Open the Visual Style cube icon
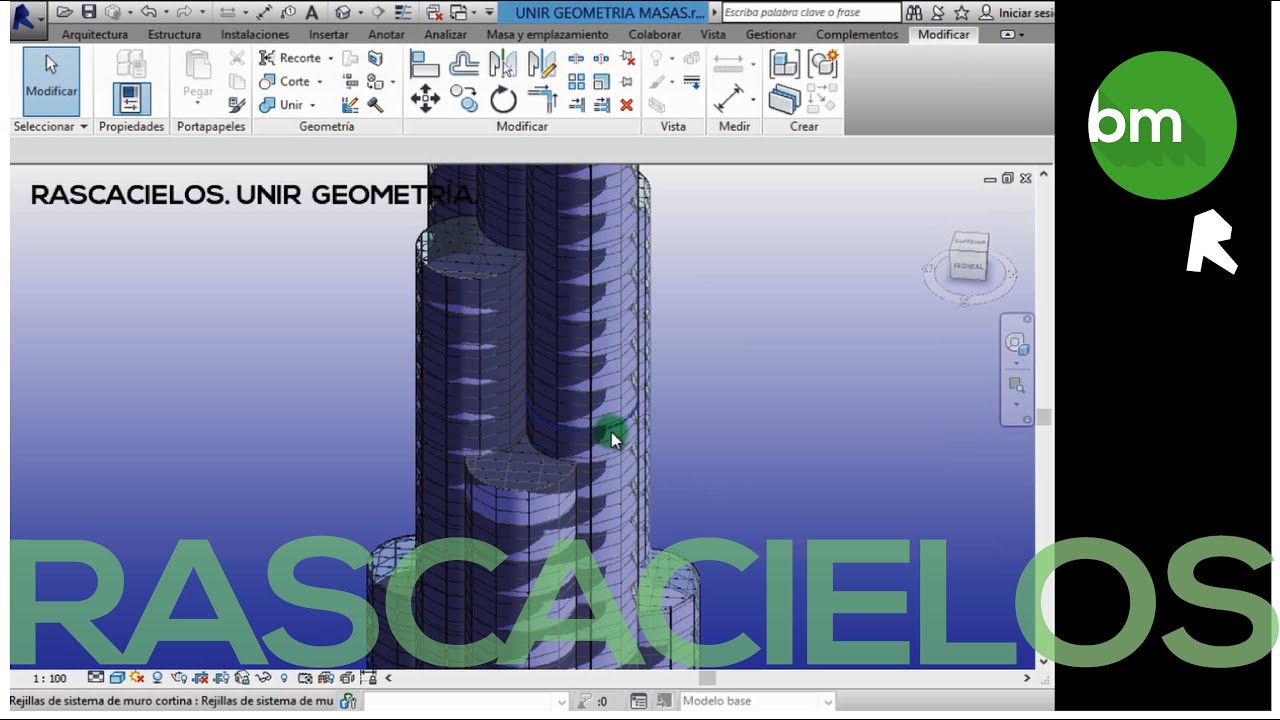1280x720 pixels. tap(117, 678)
